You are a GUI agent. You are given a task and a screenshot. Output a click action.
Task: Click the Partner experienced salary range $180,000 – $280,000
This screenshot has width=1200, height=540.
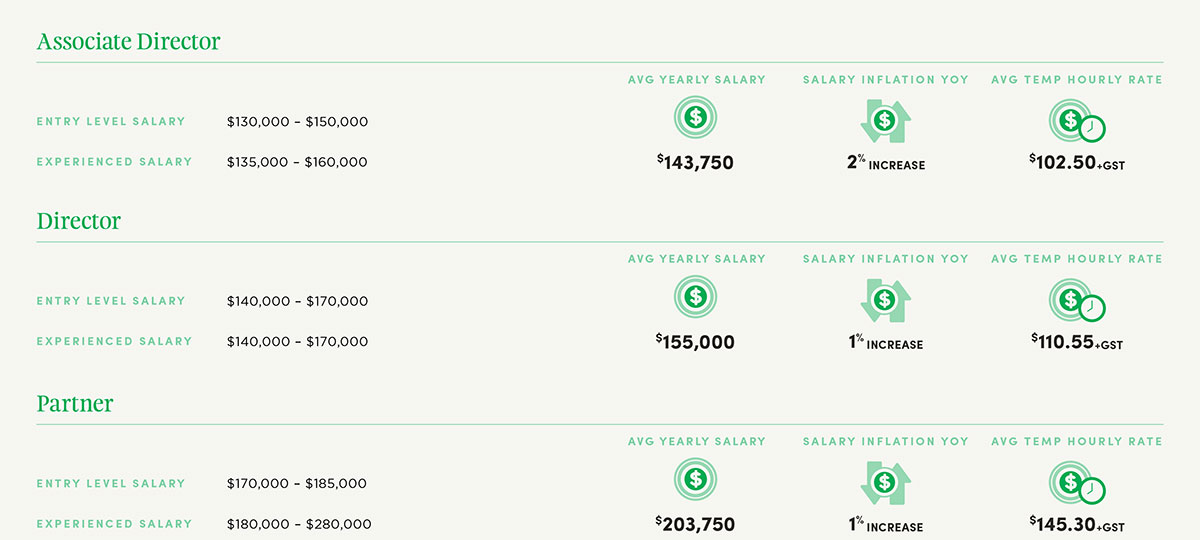299,524
